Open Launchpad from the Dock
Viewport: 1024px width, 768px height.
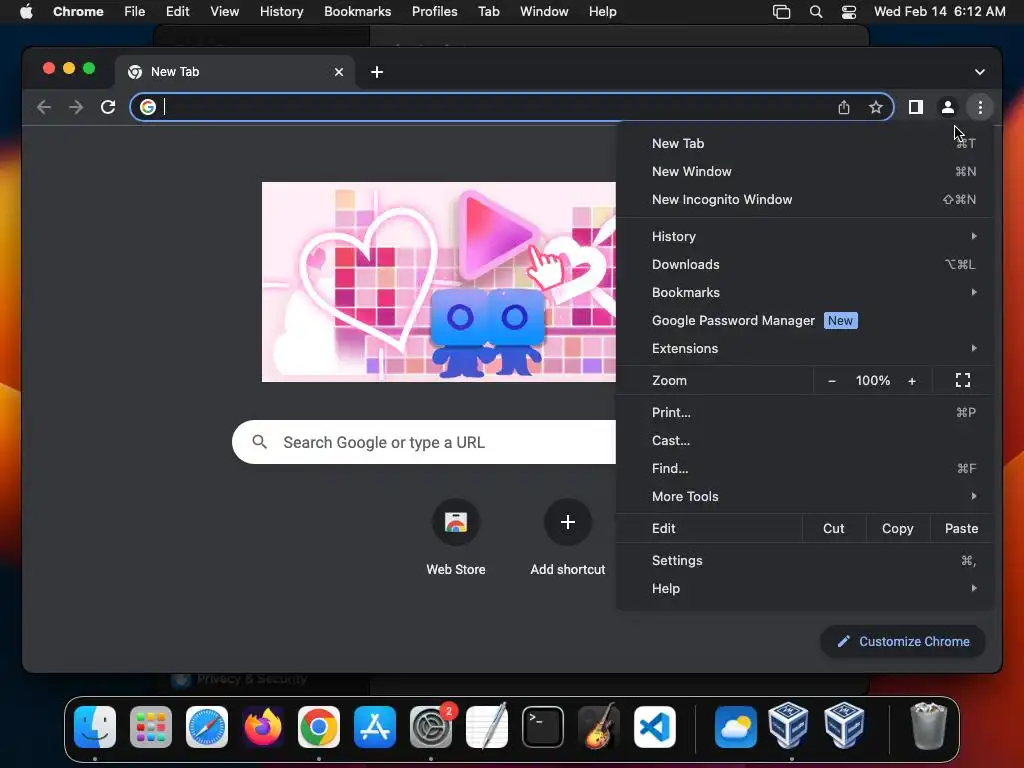pyautogui.click(x=151, y=727)
